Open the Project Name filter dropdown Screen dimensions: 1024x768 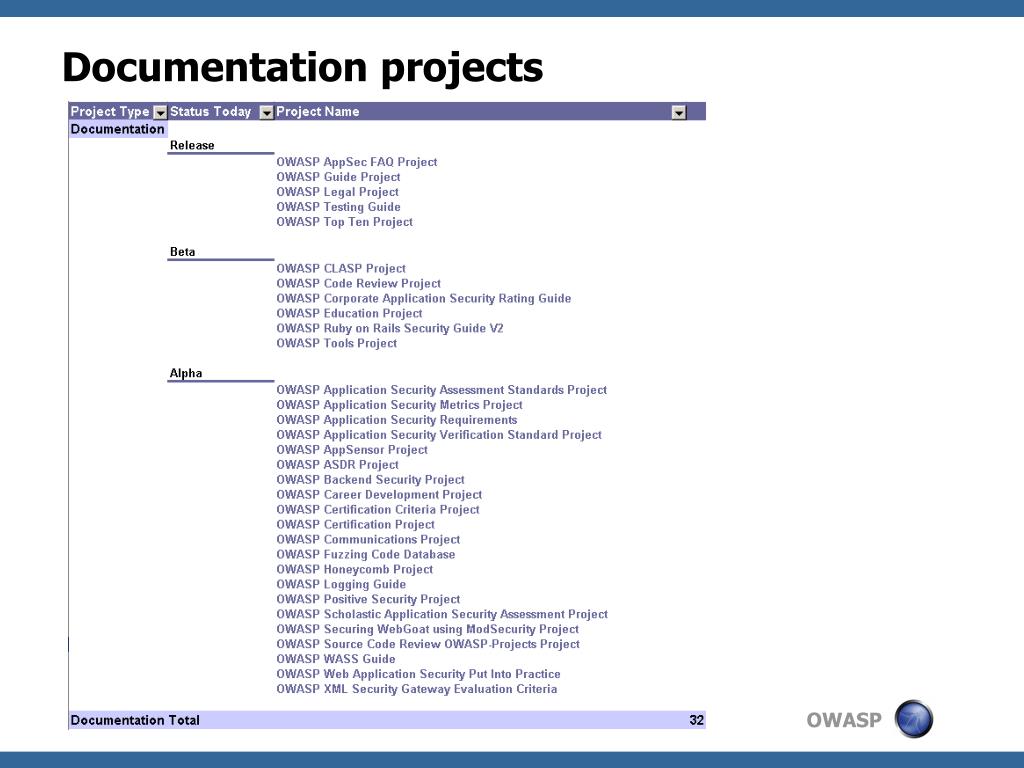[679, 112]
